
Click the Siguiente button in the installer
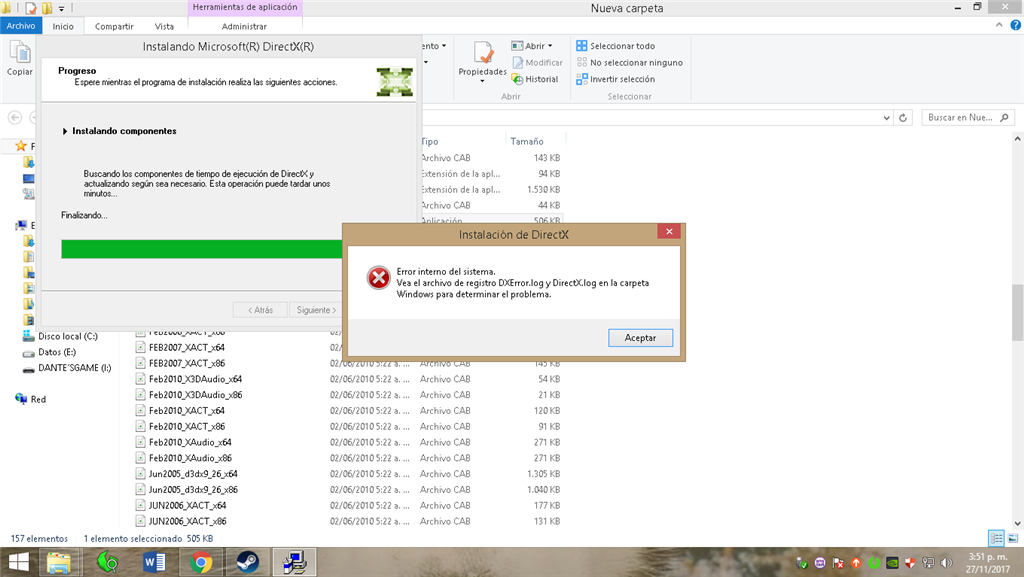(x=315, y=310)
